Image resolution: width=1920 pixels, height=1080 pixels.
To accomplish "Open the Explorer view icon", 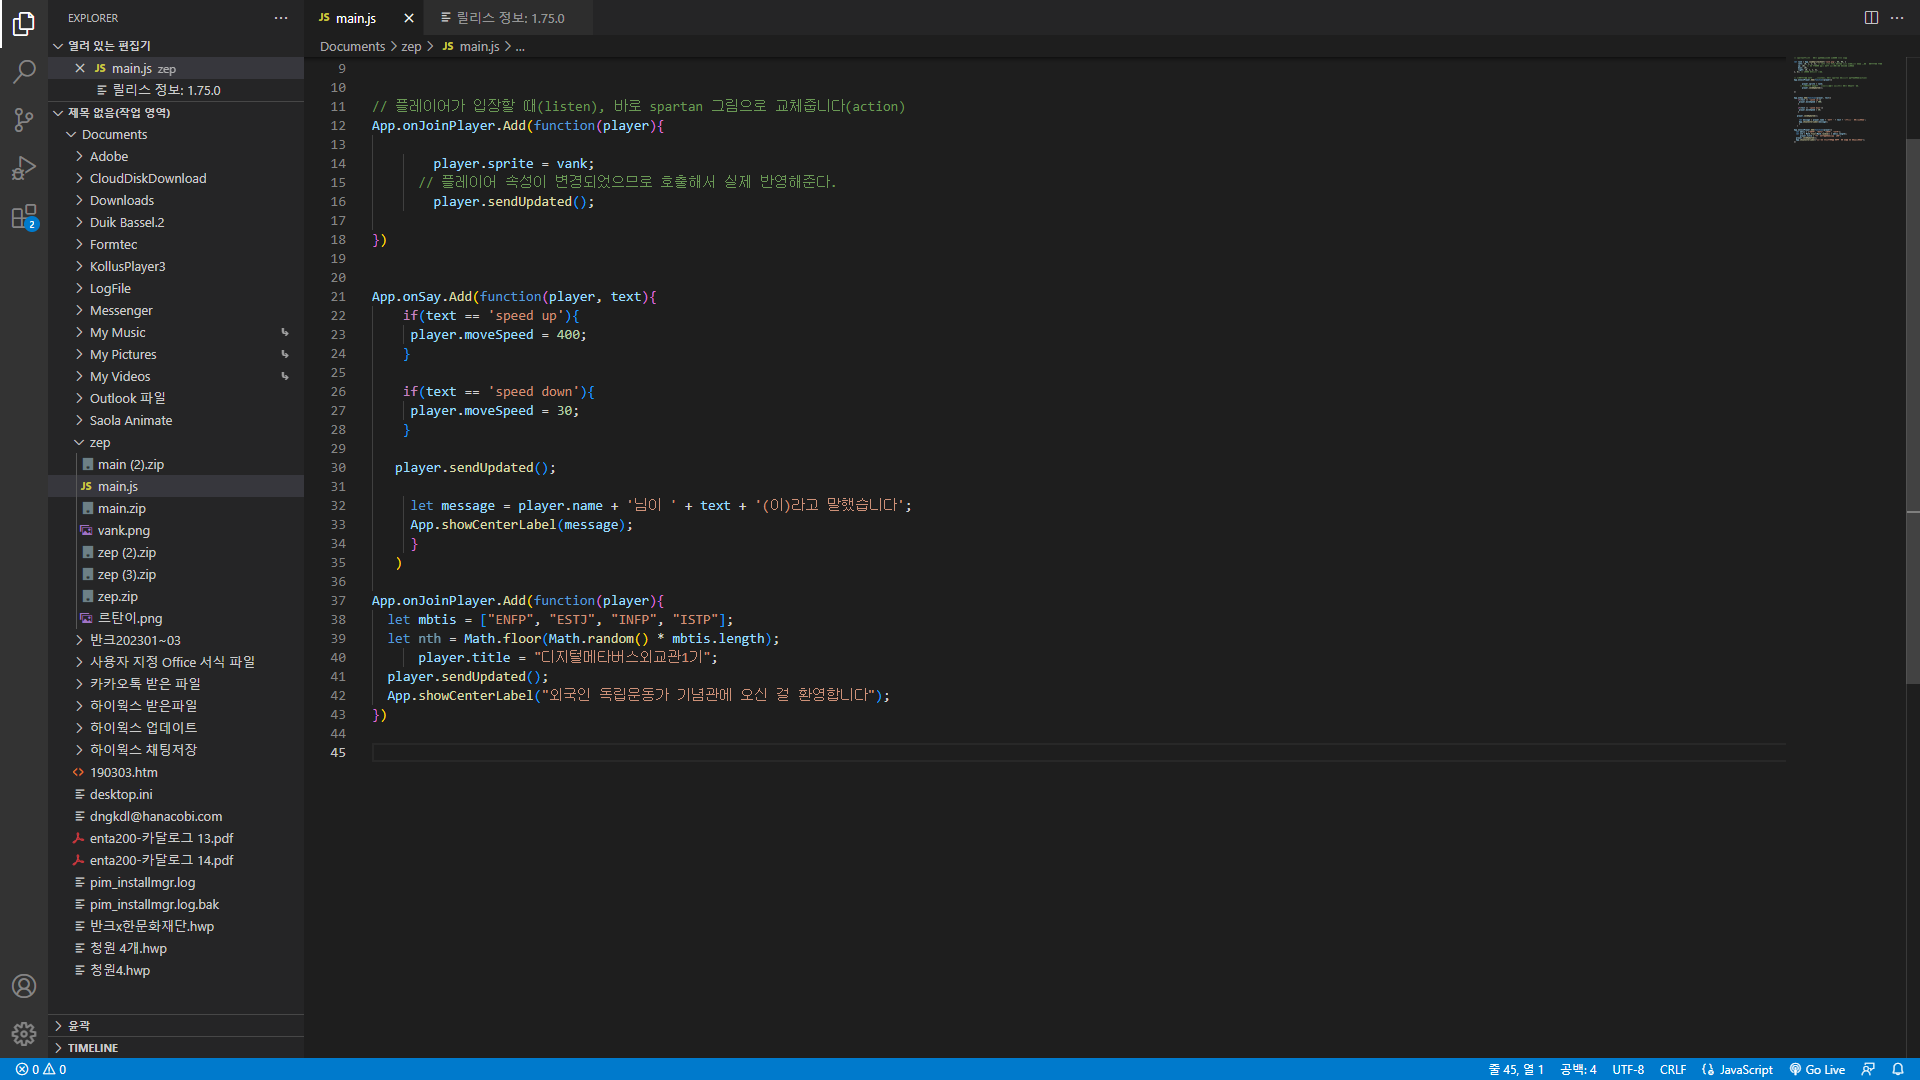I will tap(24, 24).
